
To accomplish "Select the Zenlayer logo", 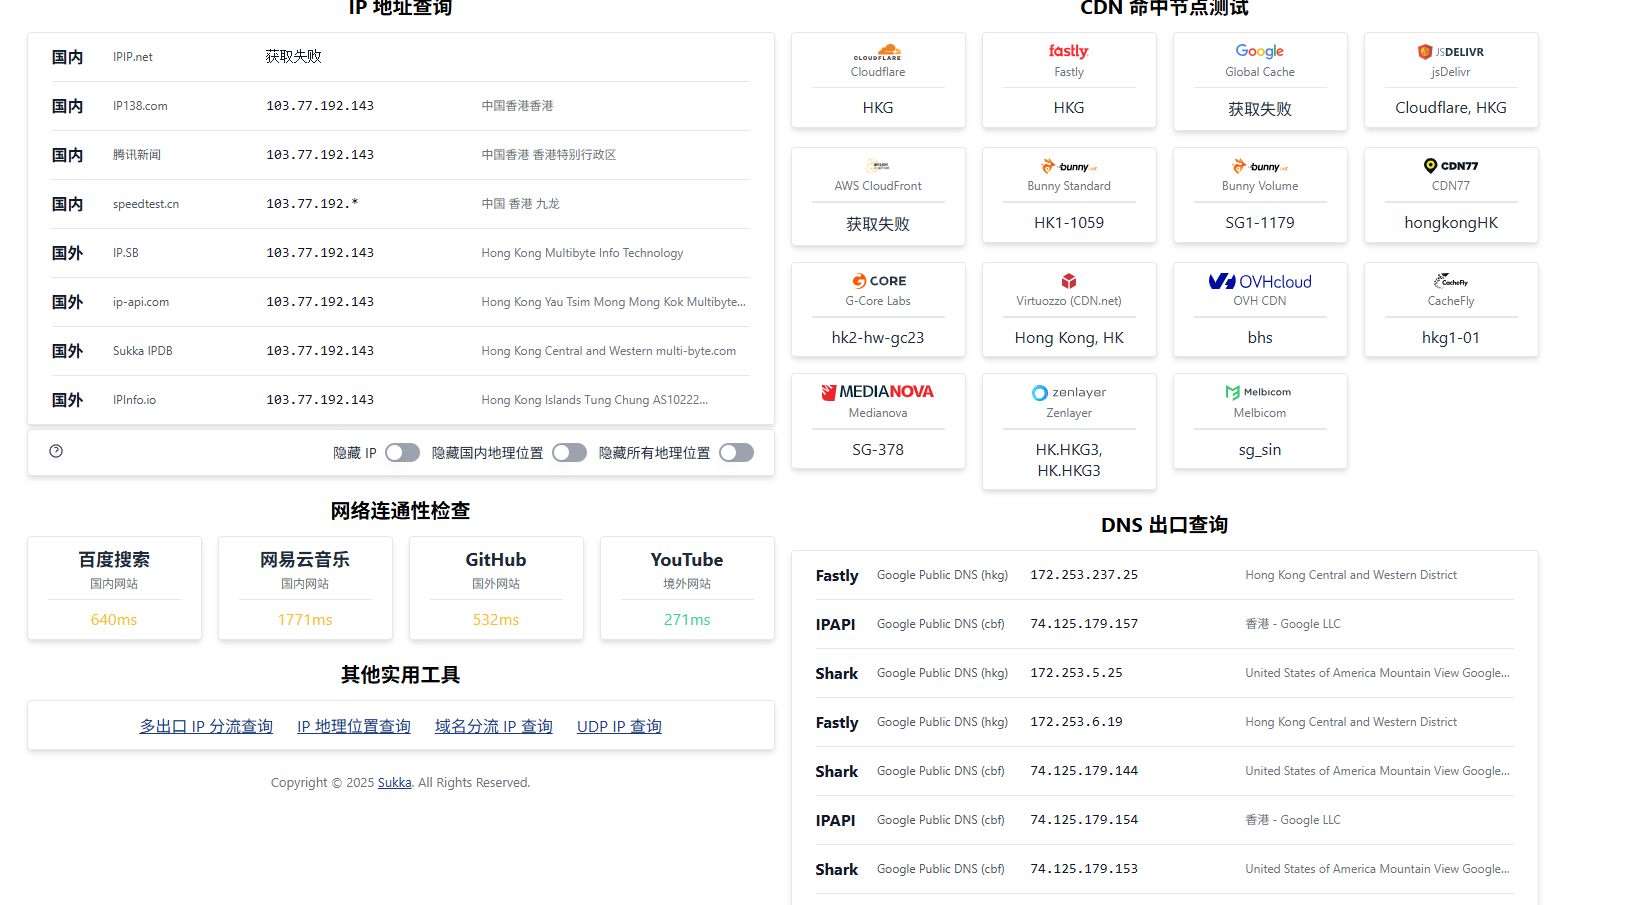I will 1068,392.
